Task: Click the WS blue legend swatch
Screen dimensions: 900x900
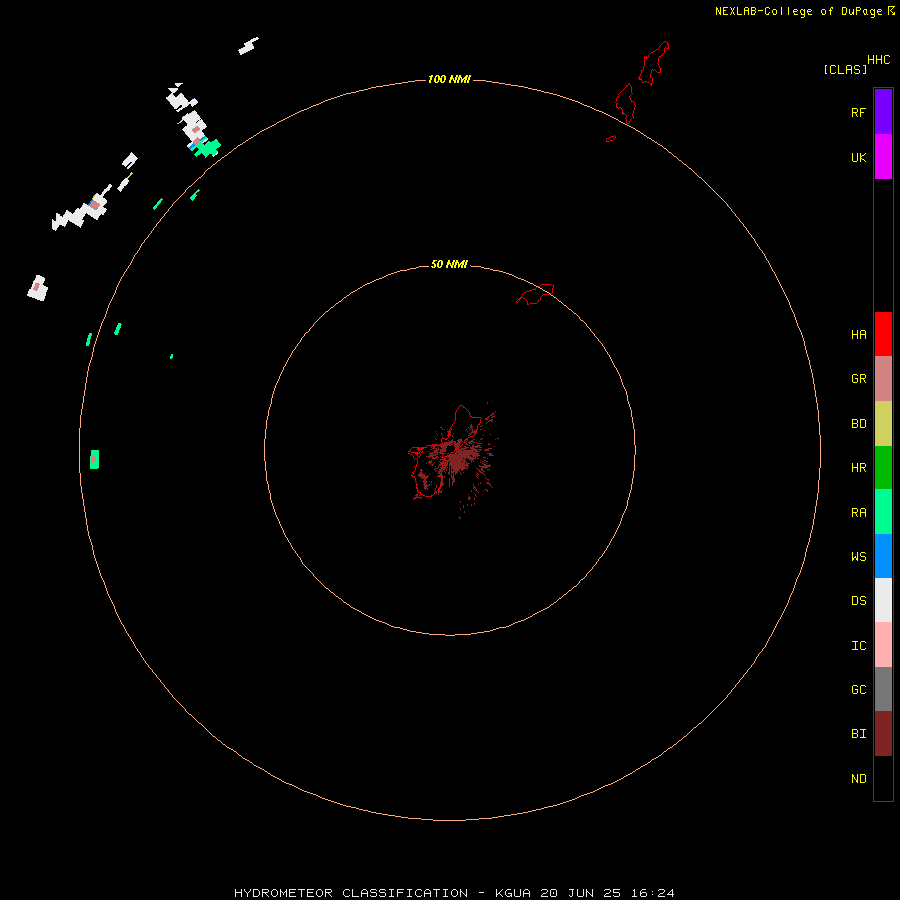Action: [883, 556]
